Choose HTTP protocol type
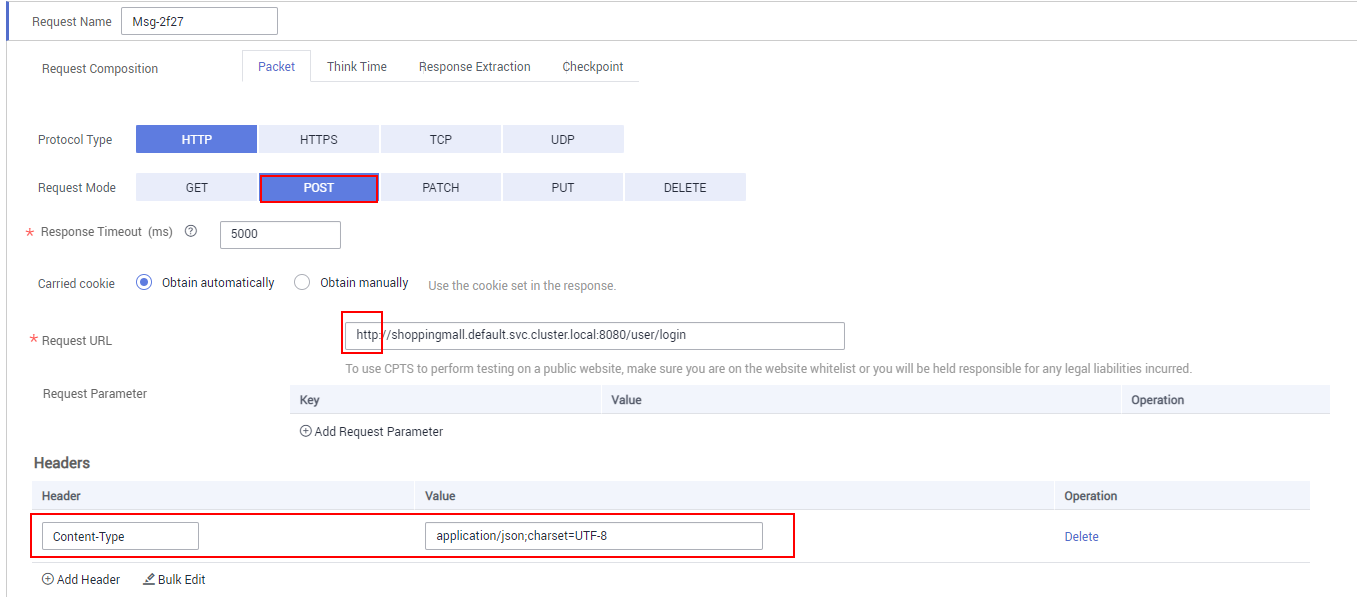Viewport: 1357px width, 597px height. 197,140
